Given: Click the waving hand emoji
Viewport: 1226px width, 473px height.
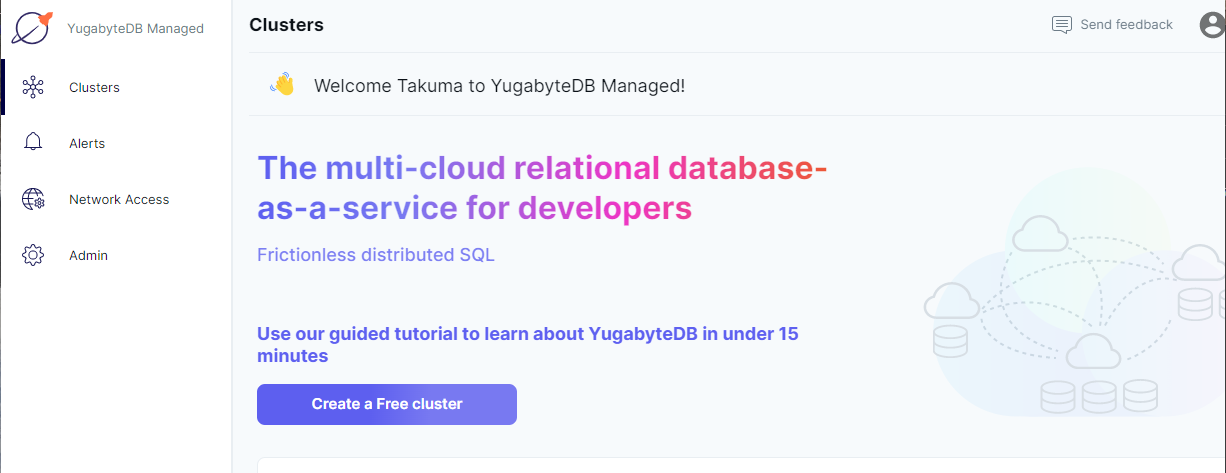Looking at the screenshot, I should point(282,85).
